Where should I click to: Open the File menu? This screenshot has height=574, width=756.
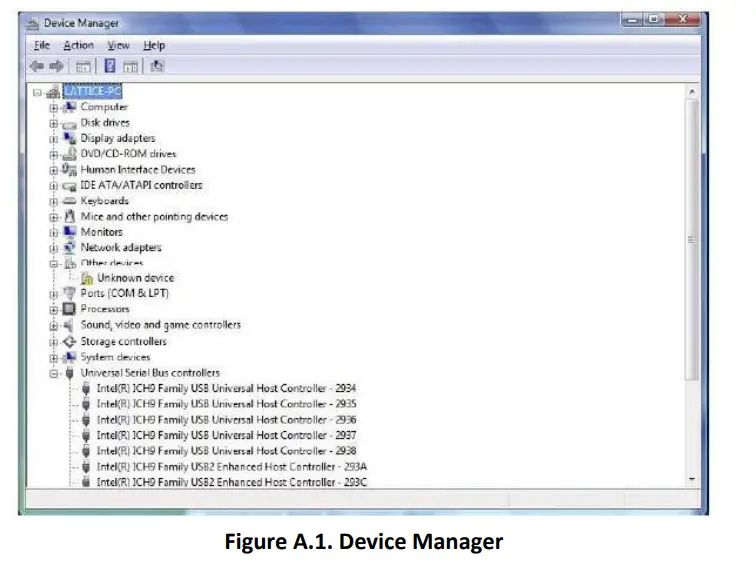(41, 46)
